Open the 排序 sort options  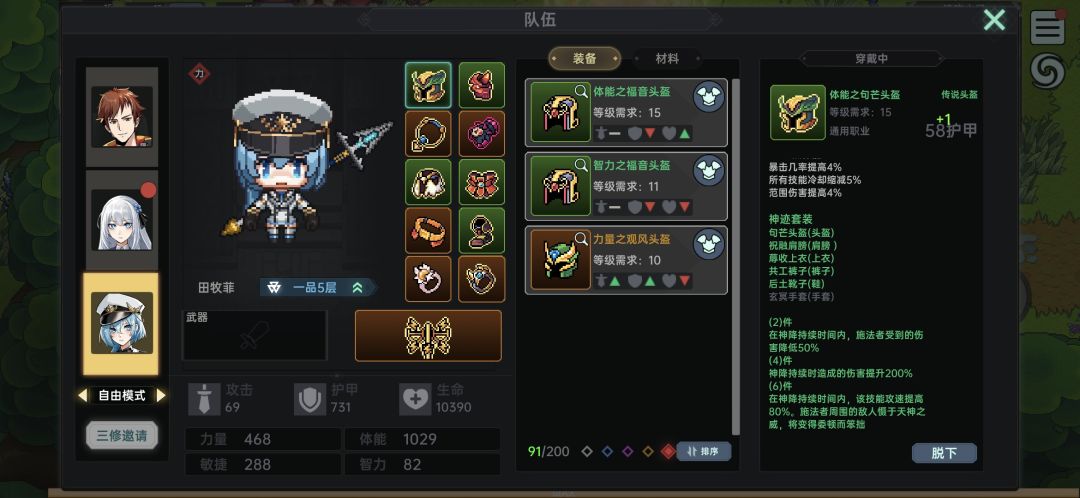[x=703, y=452]
